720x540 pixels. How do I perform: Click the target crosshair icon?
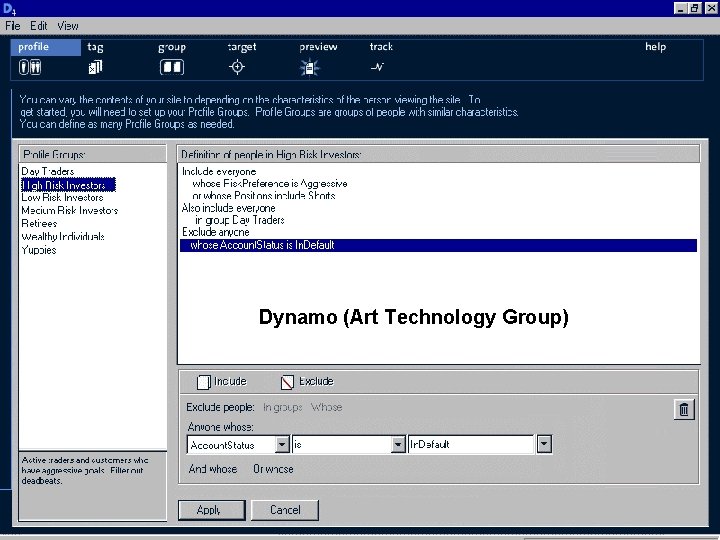237,67
